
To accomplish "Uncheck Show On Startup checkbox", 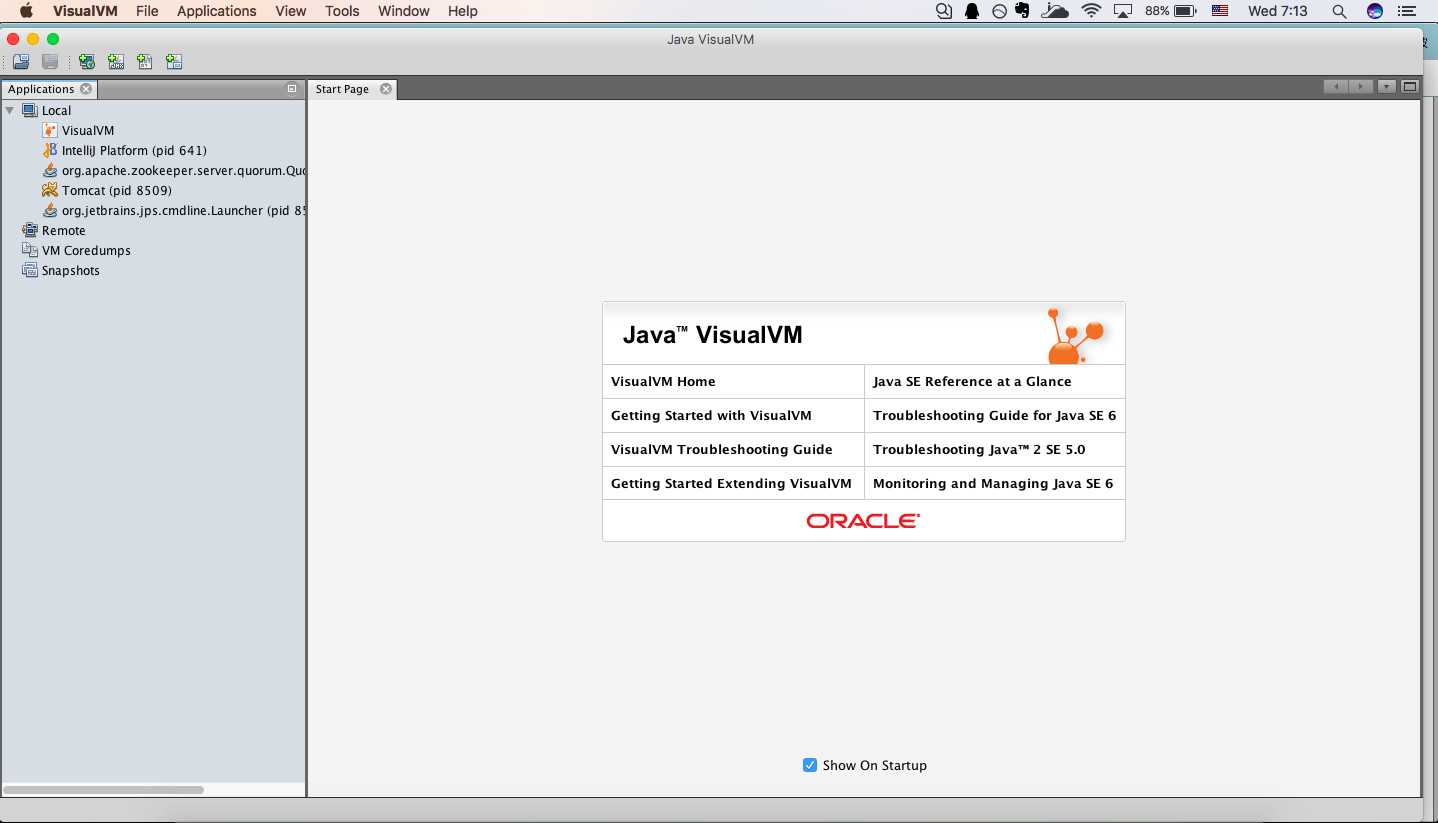I will (810, 765).
